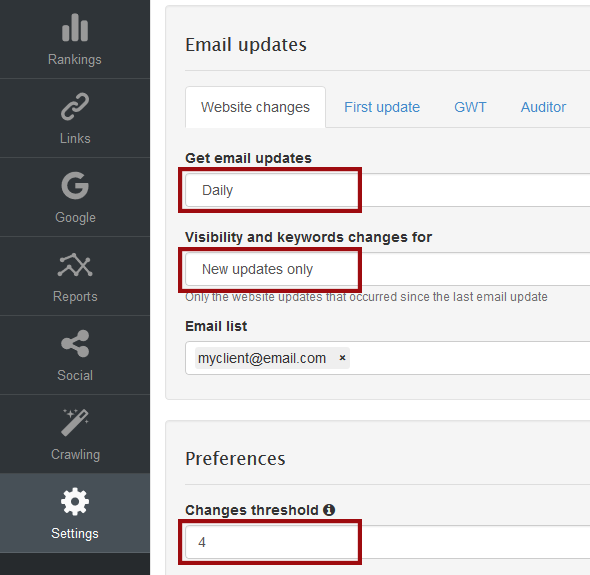Open the New updates only dropdown
Image resolution: width=590 pixels, height=575 pixels.
pos(388,269)
